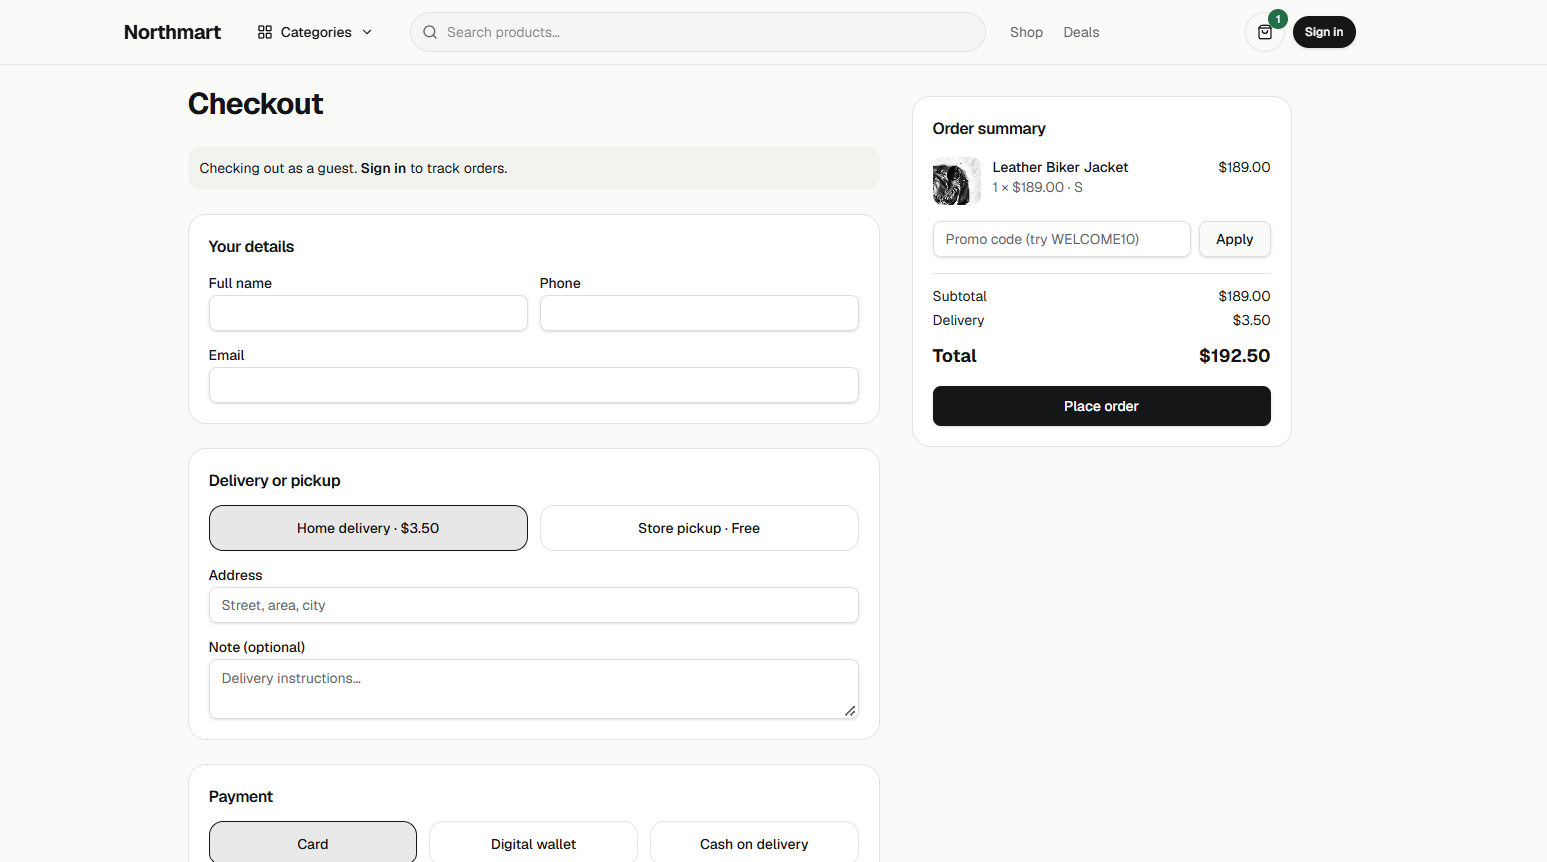Click the Delivery $3.50 value
The width and height of the screenshot is (1547, 862).
[1251, 320]
